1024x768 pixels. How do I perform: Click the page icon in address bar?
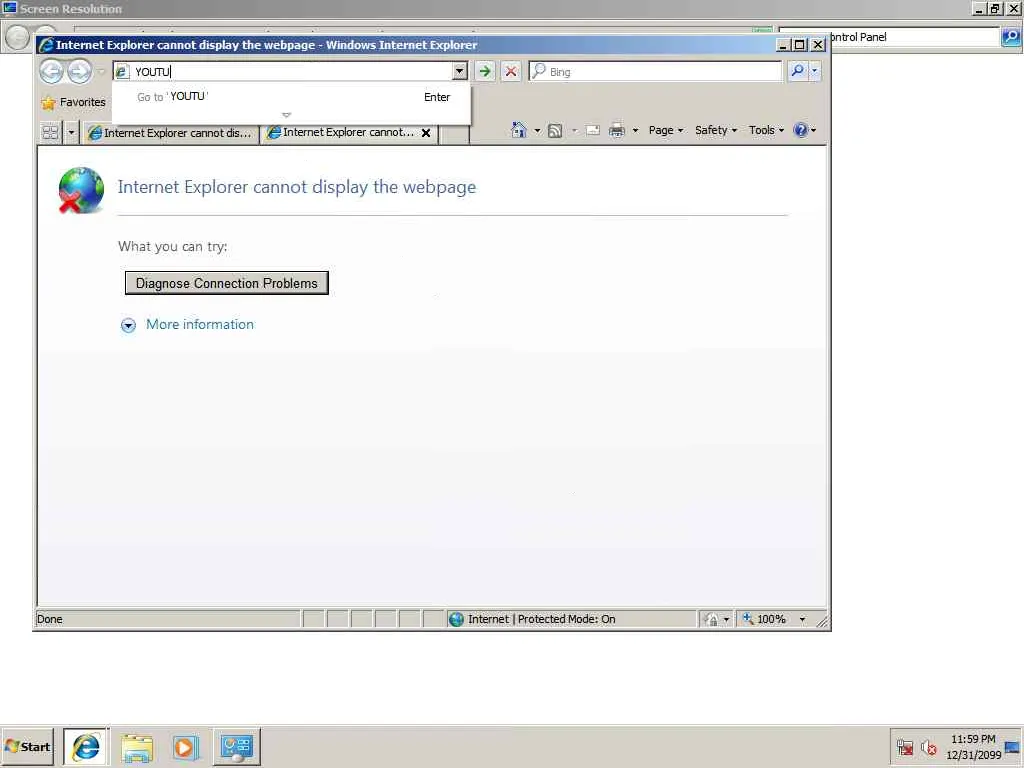pos(121,72)
